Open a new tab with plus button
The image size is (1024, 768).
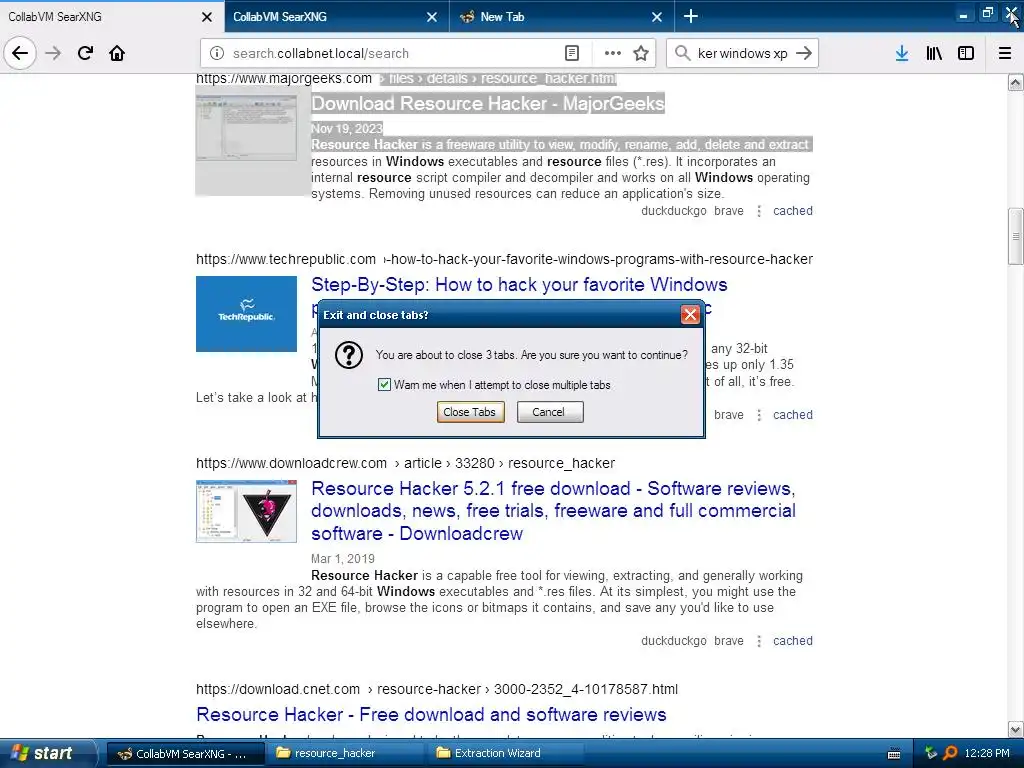click(x=691, y=16)
